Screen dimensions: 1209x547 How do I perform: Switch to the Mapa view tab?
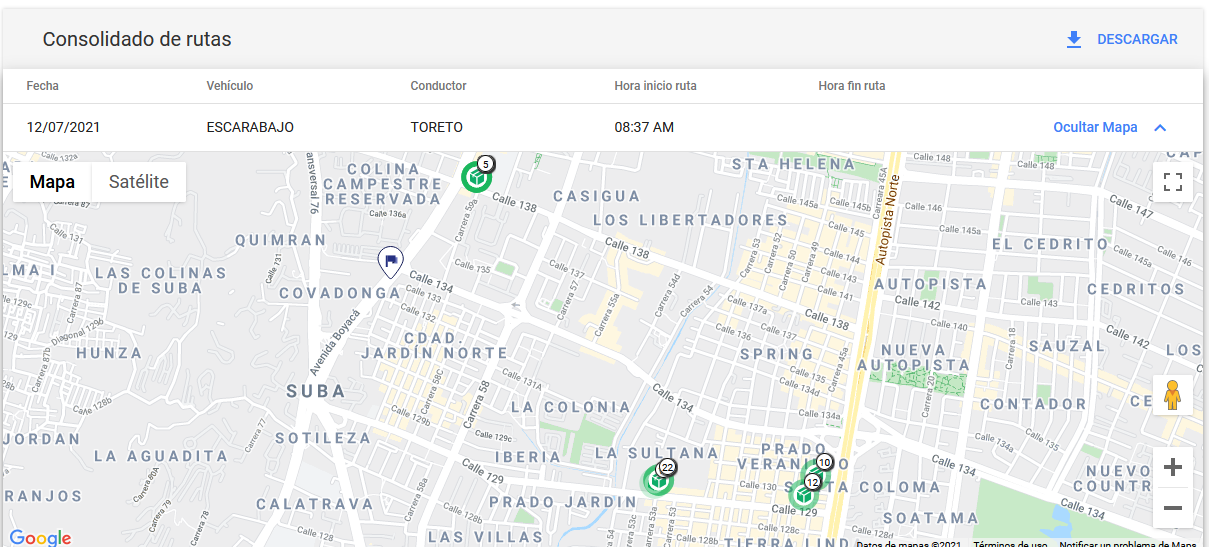[x=52, y=182]
